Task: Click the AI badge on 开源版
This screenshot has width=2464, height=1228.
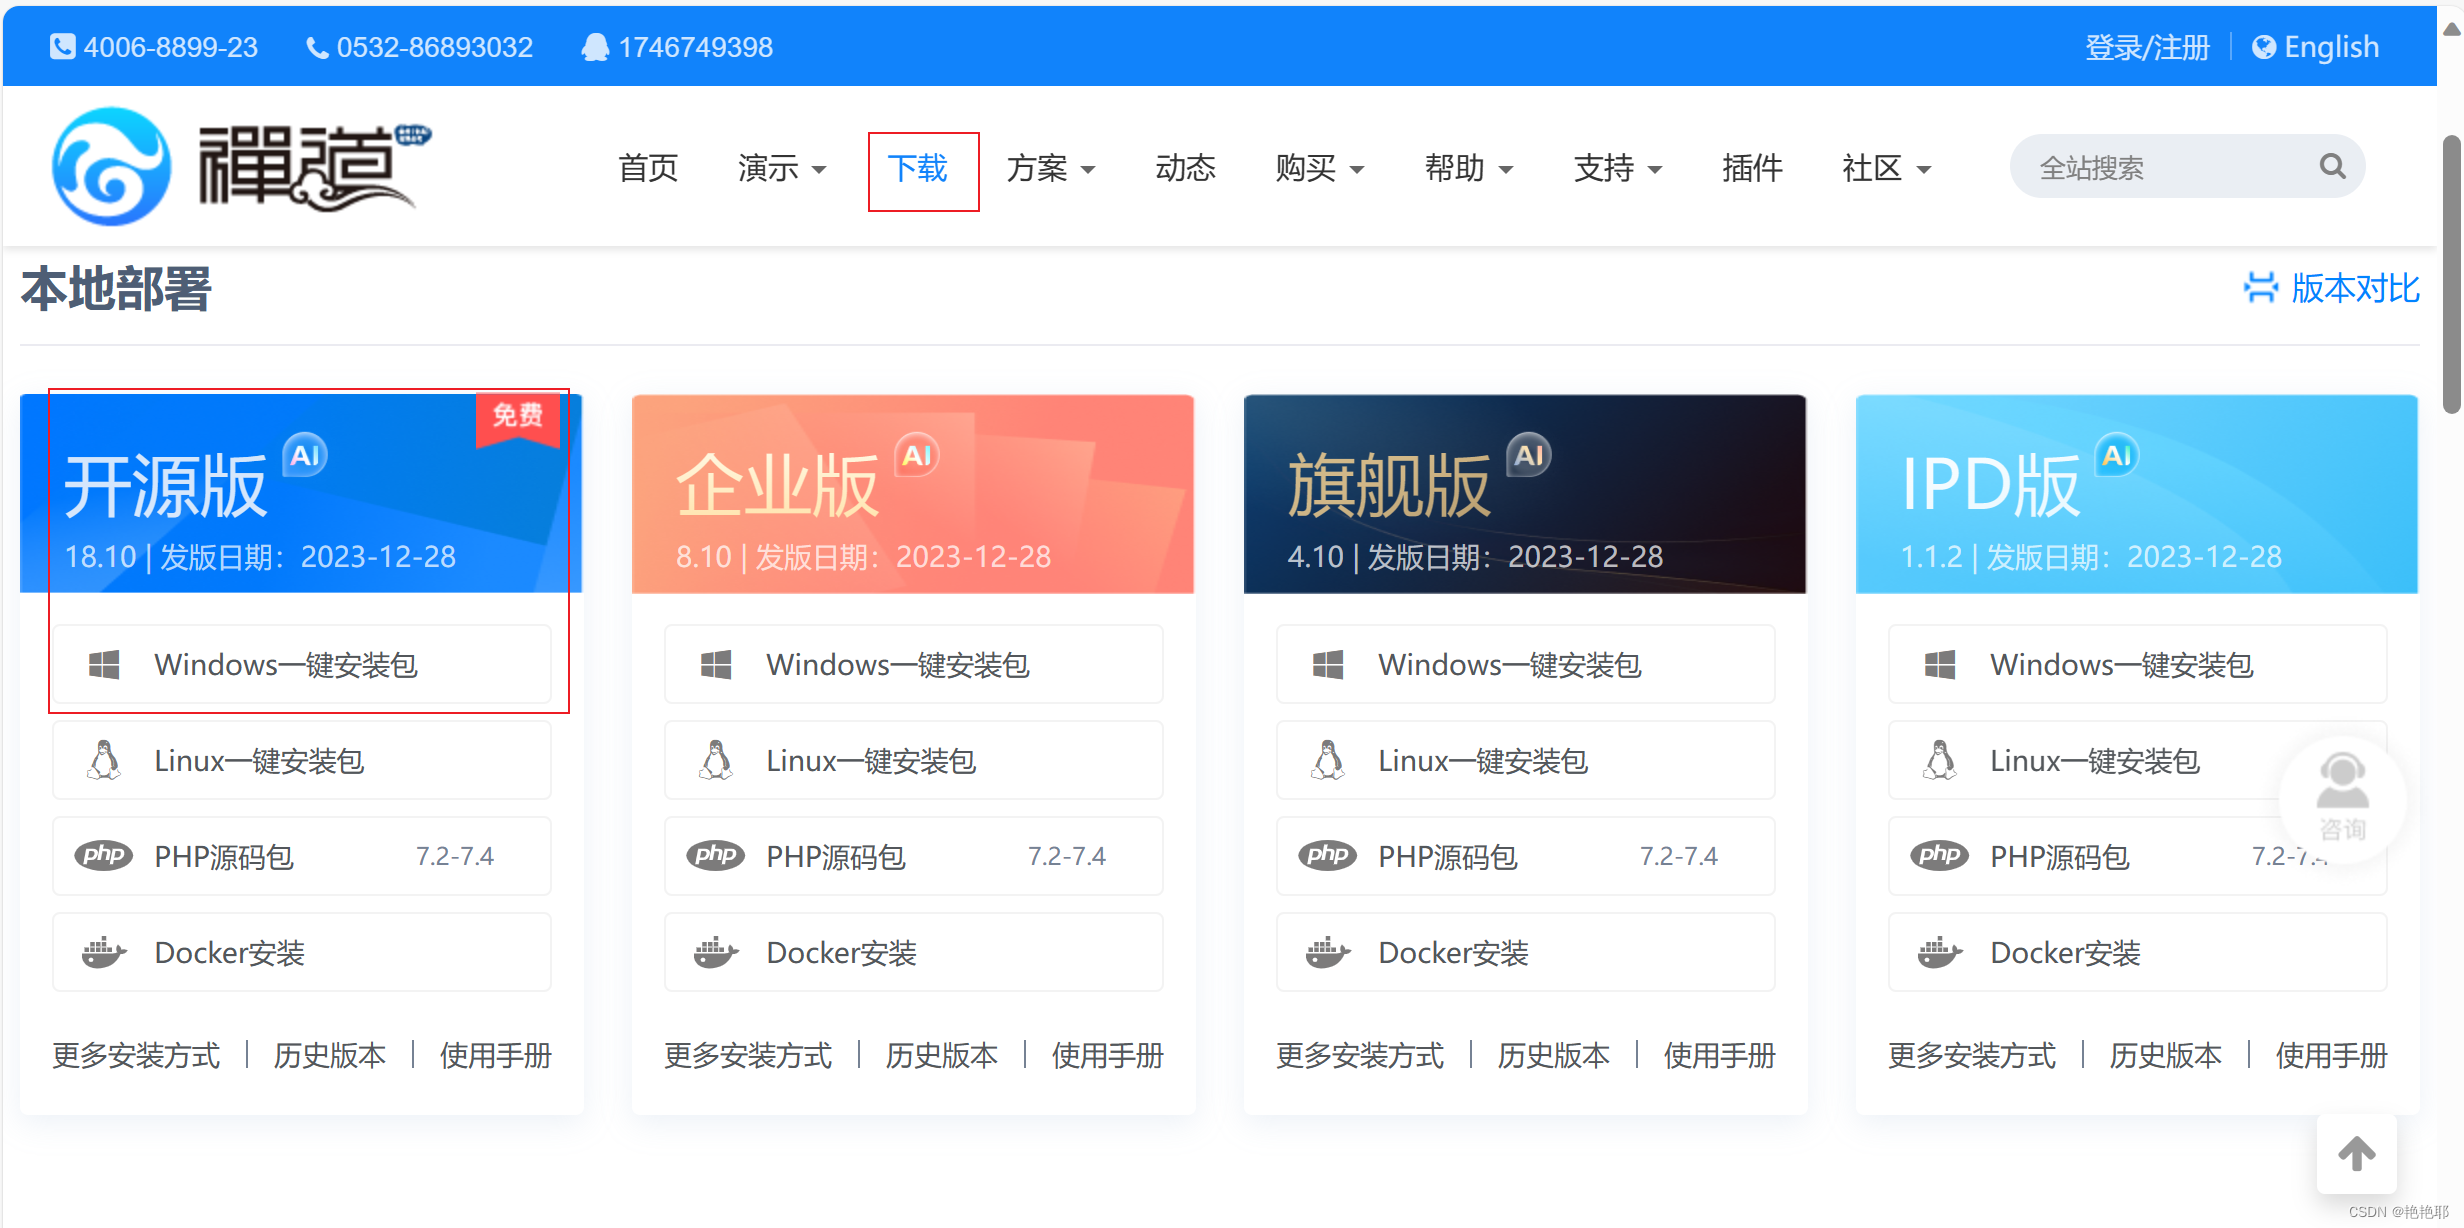Action: (305, 456)
